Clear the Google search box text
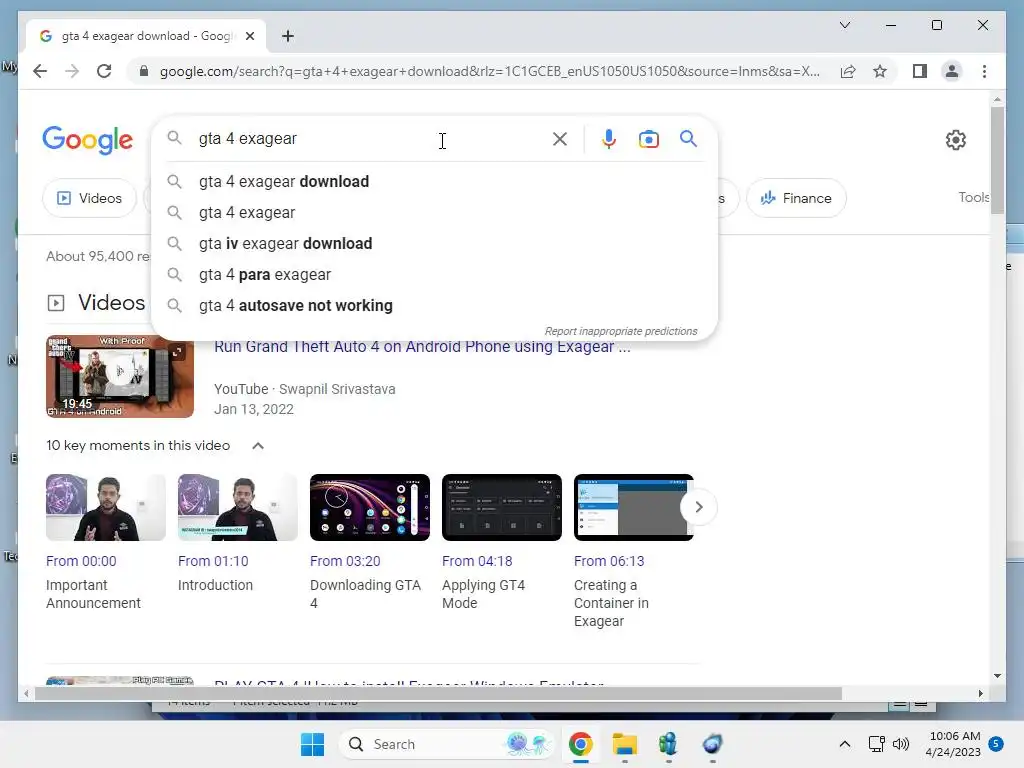 pos(560,139)
